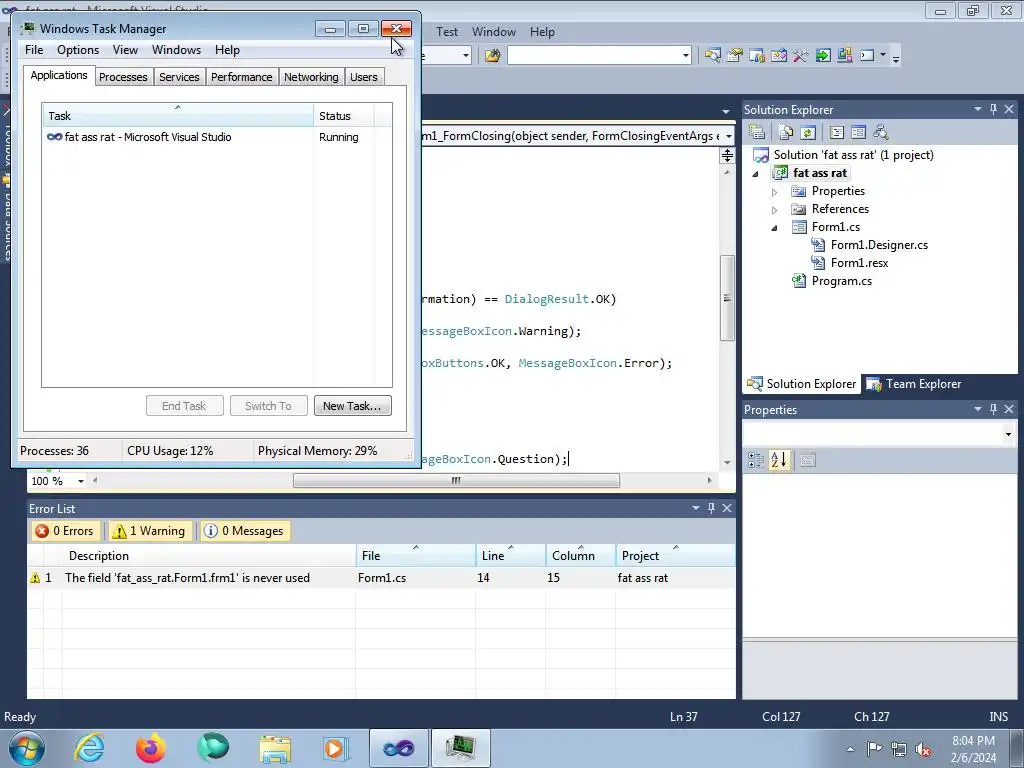1024x768 pixels.
Task: Pin the Solution Explorer panel
Action: tap(993, 109)
